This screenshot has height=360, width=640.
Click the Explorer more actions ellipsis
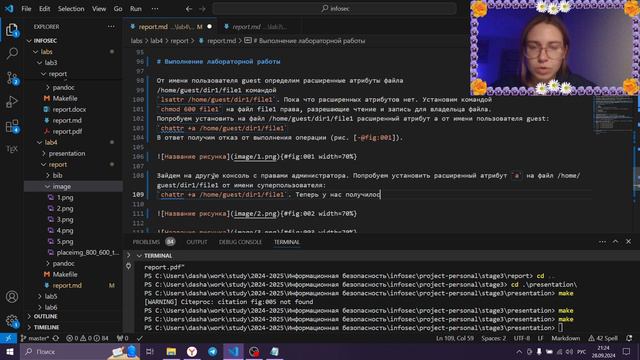pyautogui.click(x=111, y=27)
